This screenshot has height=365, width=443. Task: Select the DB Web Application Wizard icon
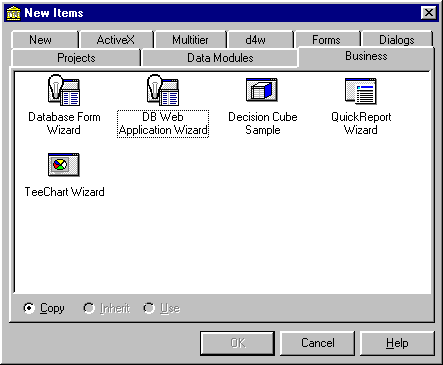163,90
